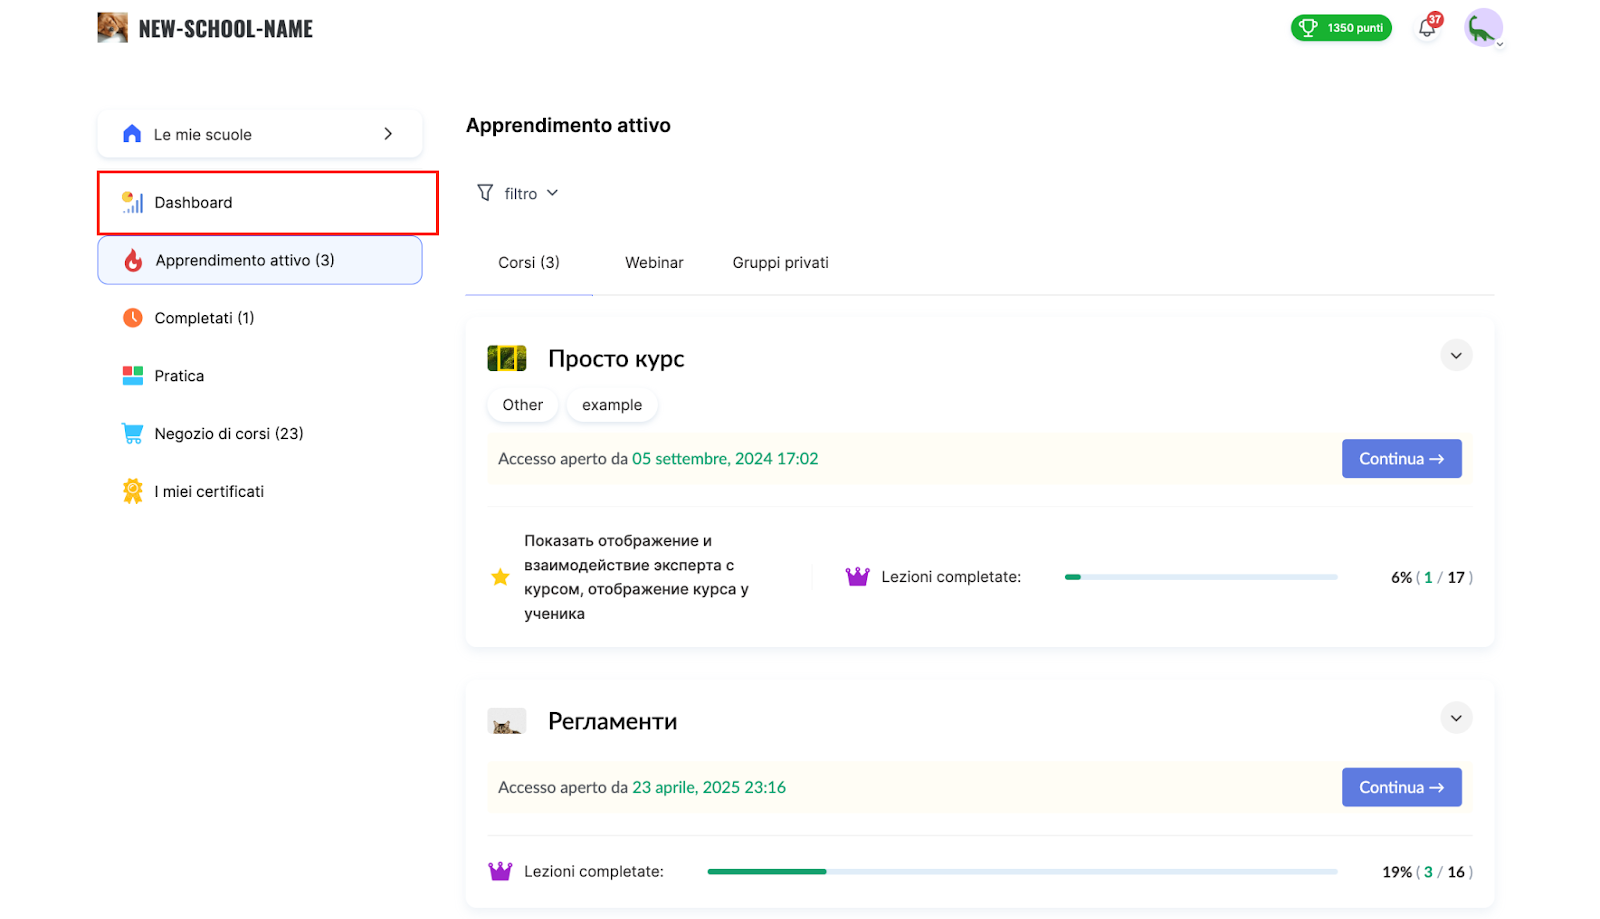Expand the Просто курс course card

coord(1456,356)
